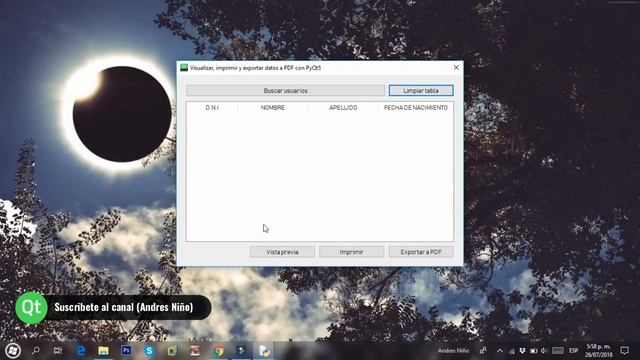Open the network status tray icon
This screenshot has width=640, height=360.
512,351
